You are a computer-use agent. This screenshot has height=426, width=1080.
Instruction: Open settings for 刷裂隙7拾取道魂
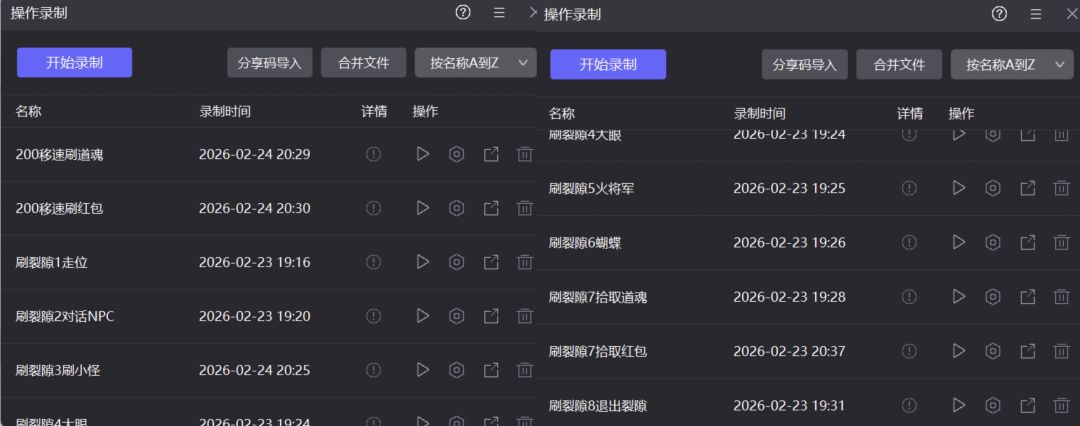tap(993, 296)
